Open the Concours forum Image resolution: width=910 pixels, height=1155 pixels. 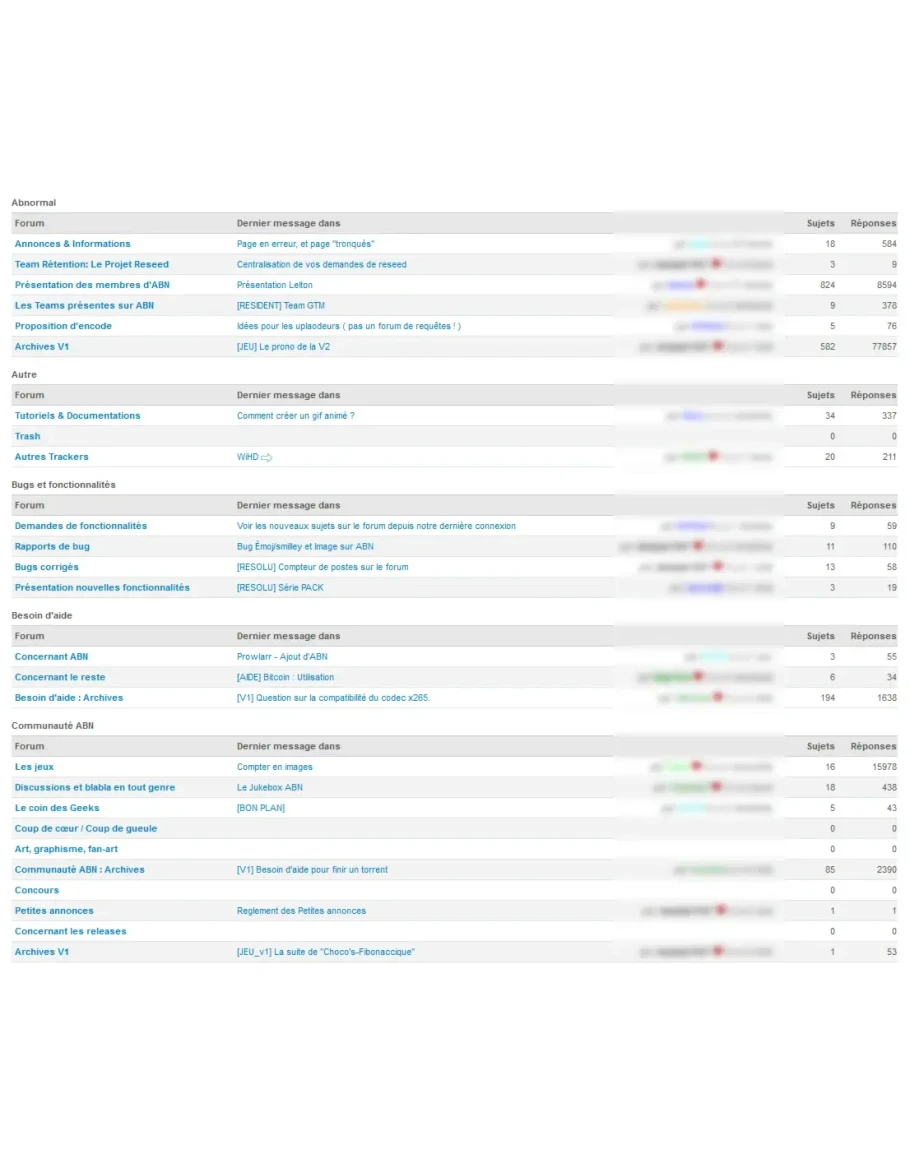[36, 890]
